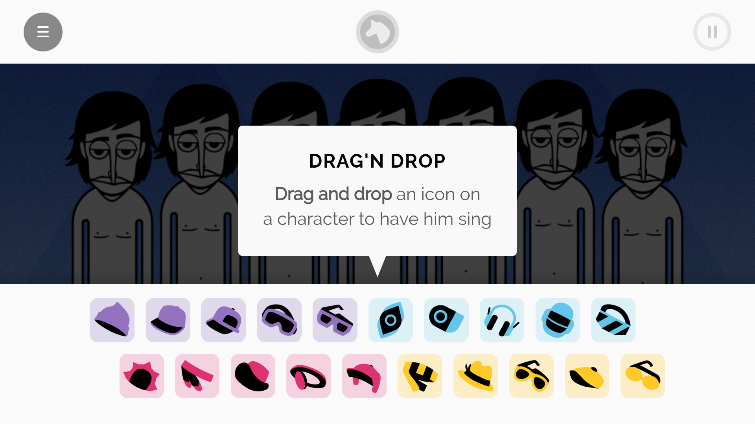Select the pink eye mask icon
The height and width of the screenshot is (424, 755).
tap(308, 376)
